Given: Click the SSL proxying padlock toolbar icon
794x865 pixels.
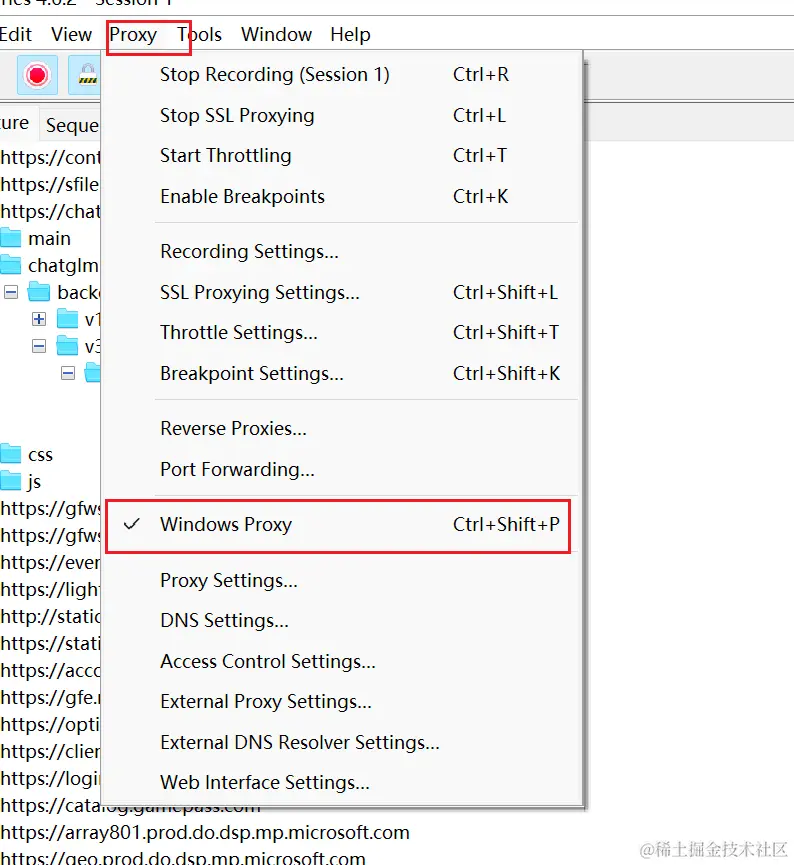Looking at the screenshot, I should click(85, 75).
